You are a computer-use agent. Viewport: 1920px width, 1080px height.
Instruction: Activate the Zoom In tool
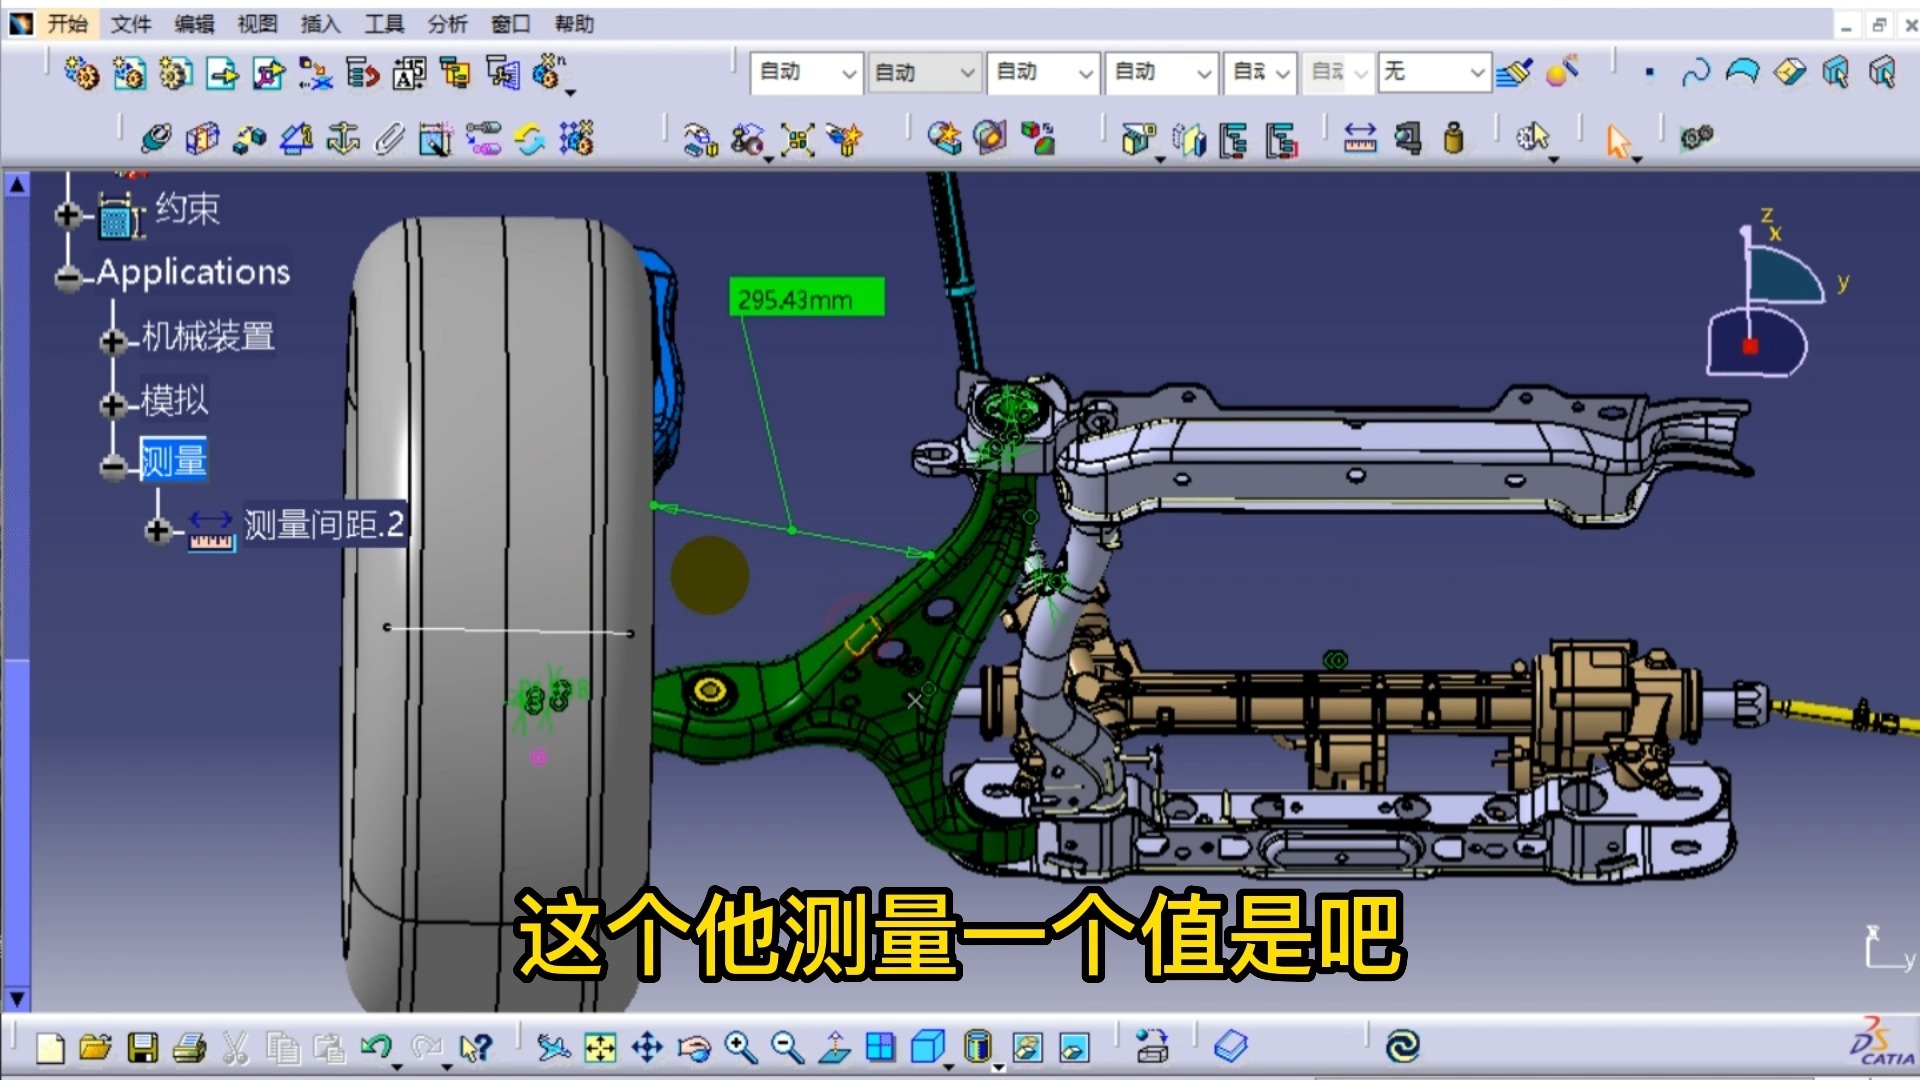pos(740,1047)
